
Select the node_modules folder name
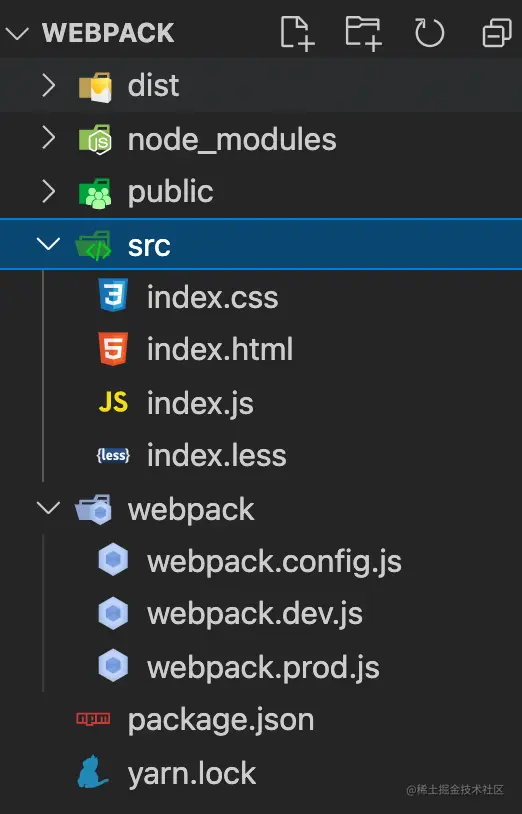[232, 139]
